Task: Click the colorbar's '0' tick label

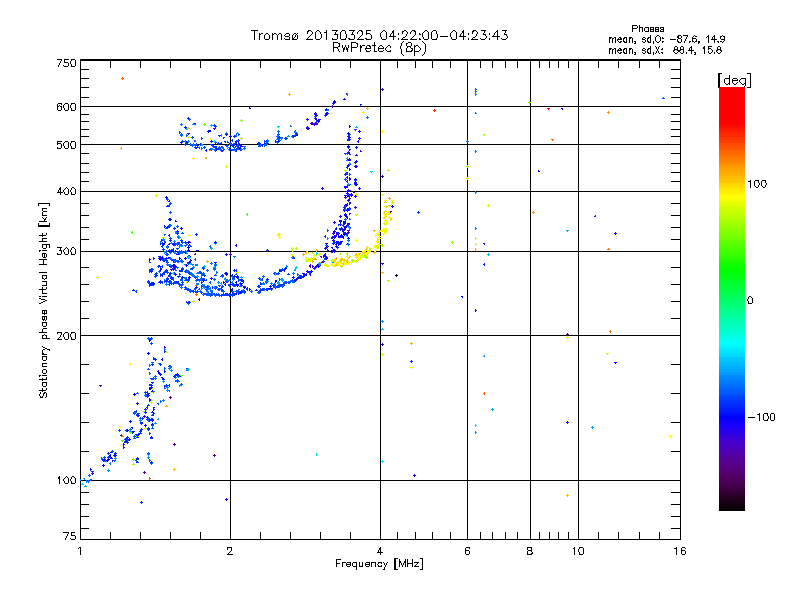Action: pos(750,301)
